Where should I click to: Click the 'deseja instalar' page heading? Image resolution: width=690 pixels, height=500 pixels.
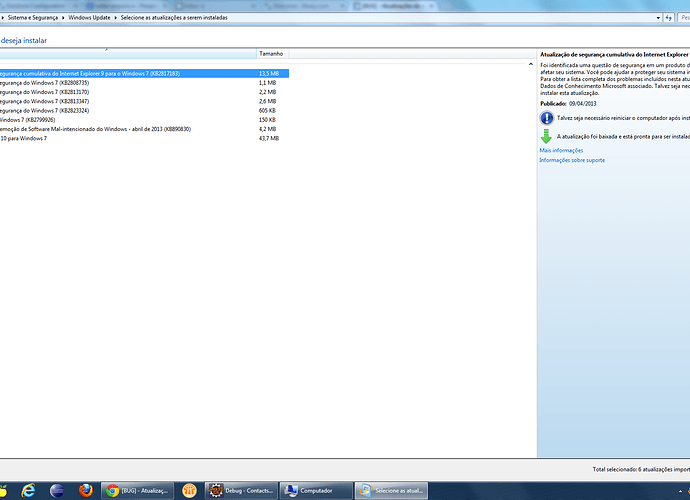24,40
